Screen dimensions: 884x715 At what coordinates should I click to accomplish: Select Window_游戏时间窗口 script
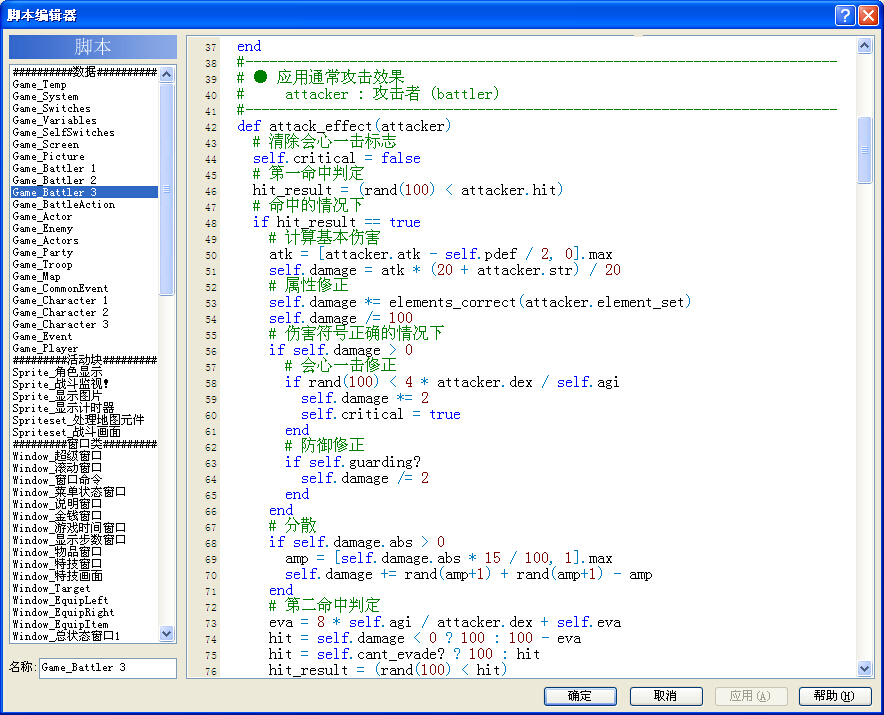point(85,528)
